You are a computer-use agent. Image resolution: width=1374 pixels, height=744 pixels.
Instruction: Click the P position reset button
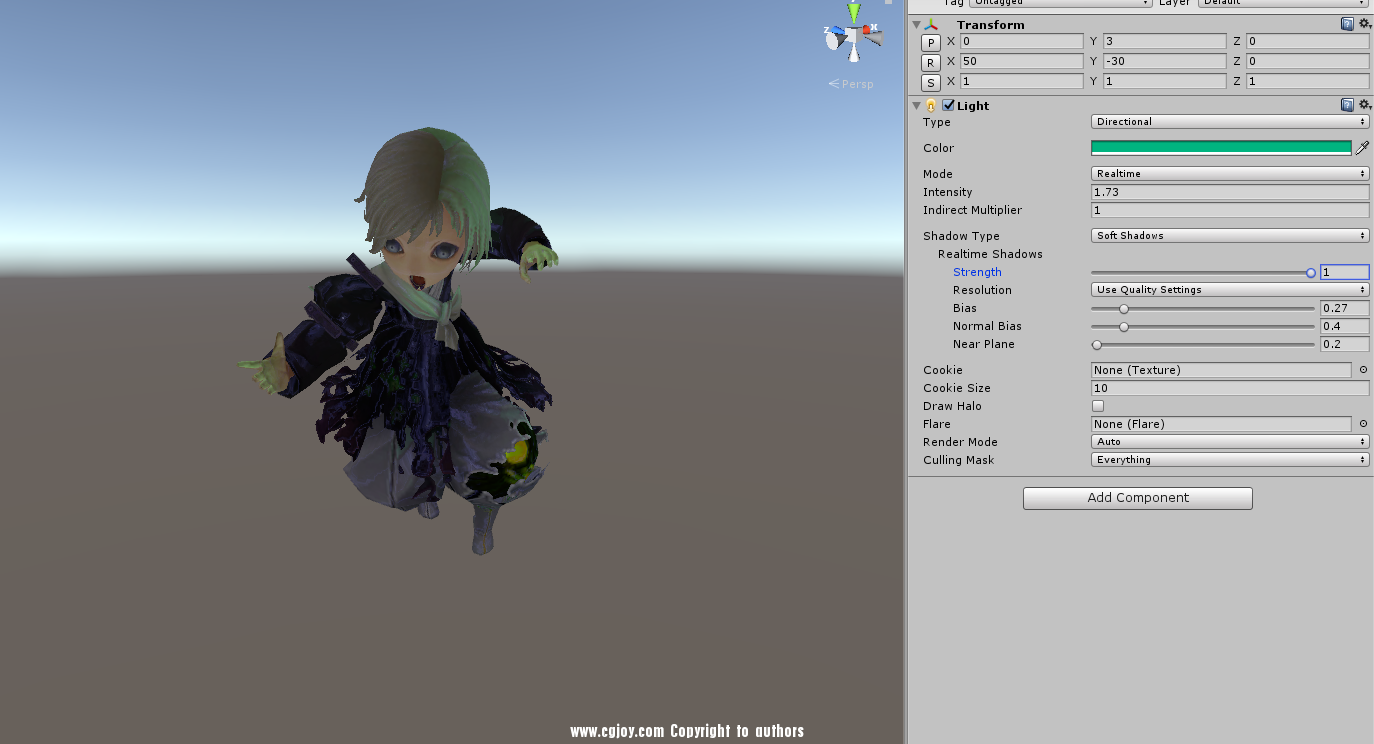click(931, 42)
